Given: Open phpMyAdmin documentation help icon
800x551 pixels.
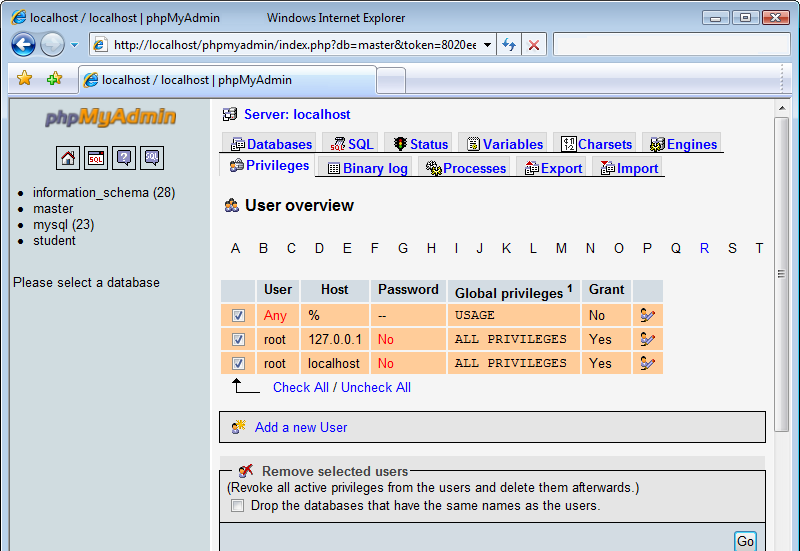Looking at the screenshot, I should (124, 158).
